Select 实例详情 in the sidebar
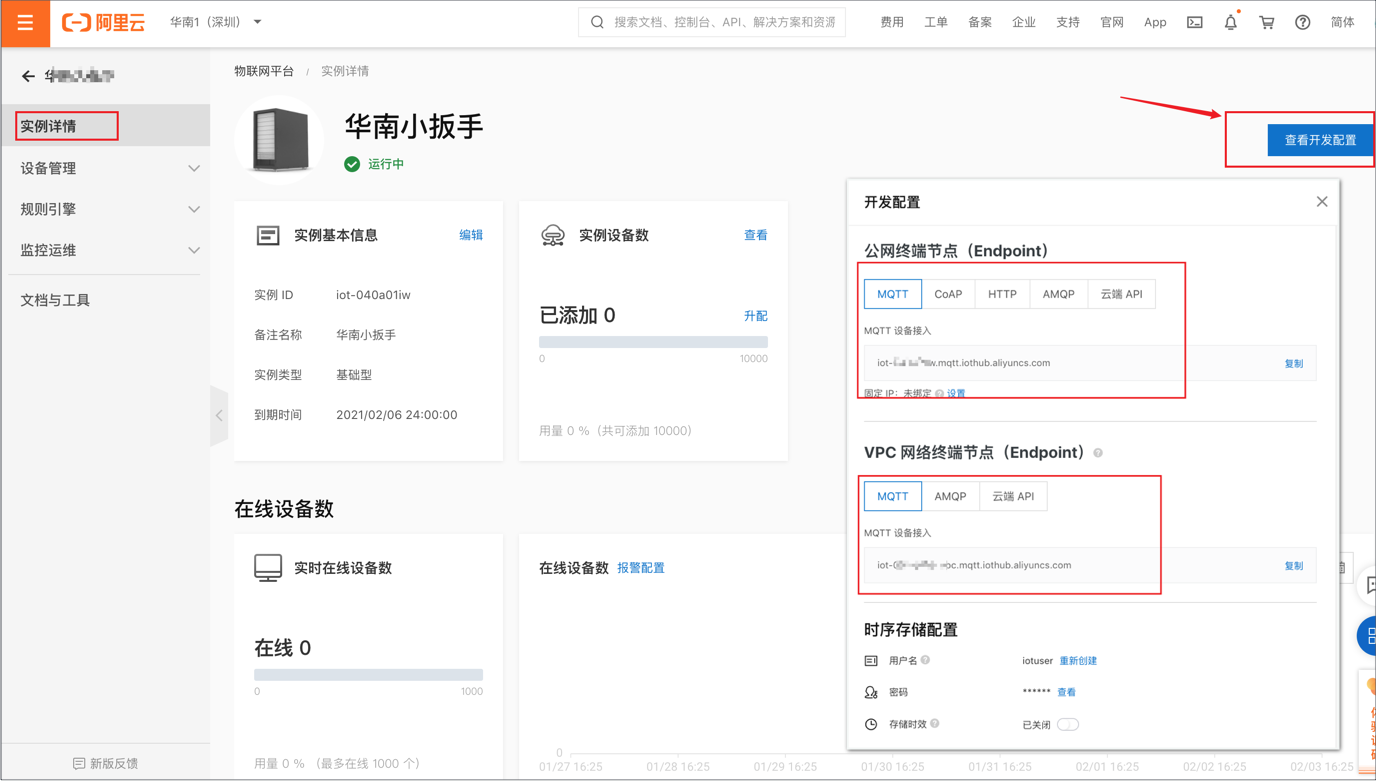The image size is (1376, 781). click(x=105, y=126)
